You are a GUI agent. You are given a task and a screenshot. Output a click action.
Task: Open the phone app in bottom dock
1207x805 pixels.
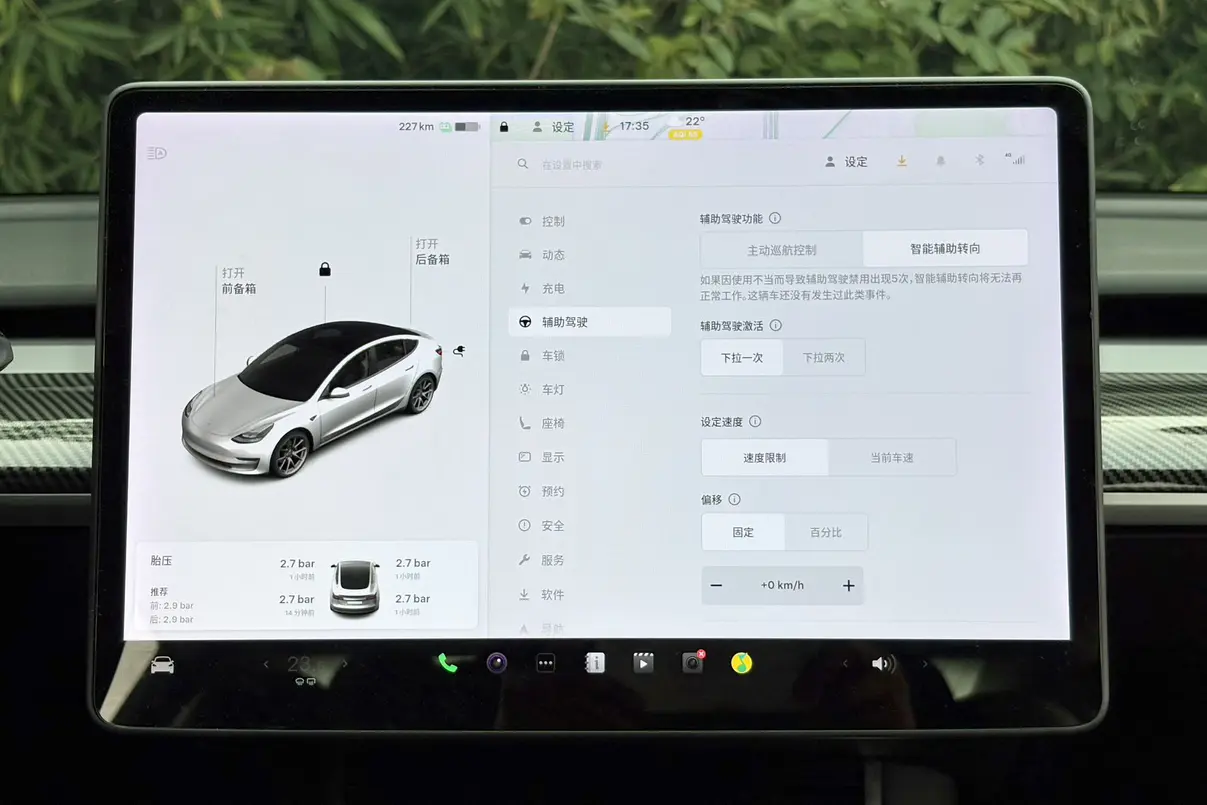[447, 663]
